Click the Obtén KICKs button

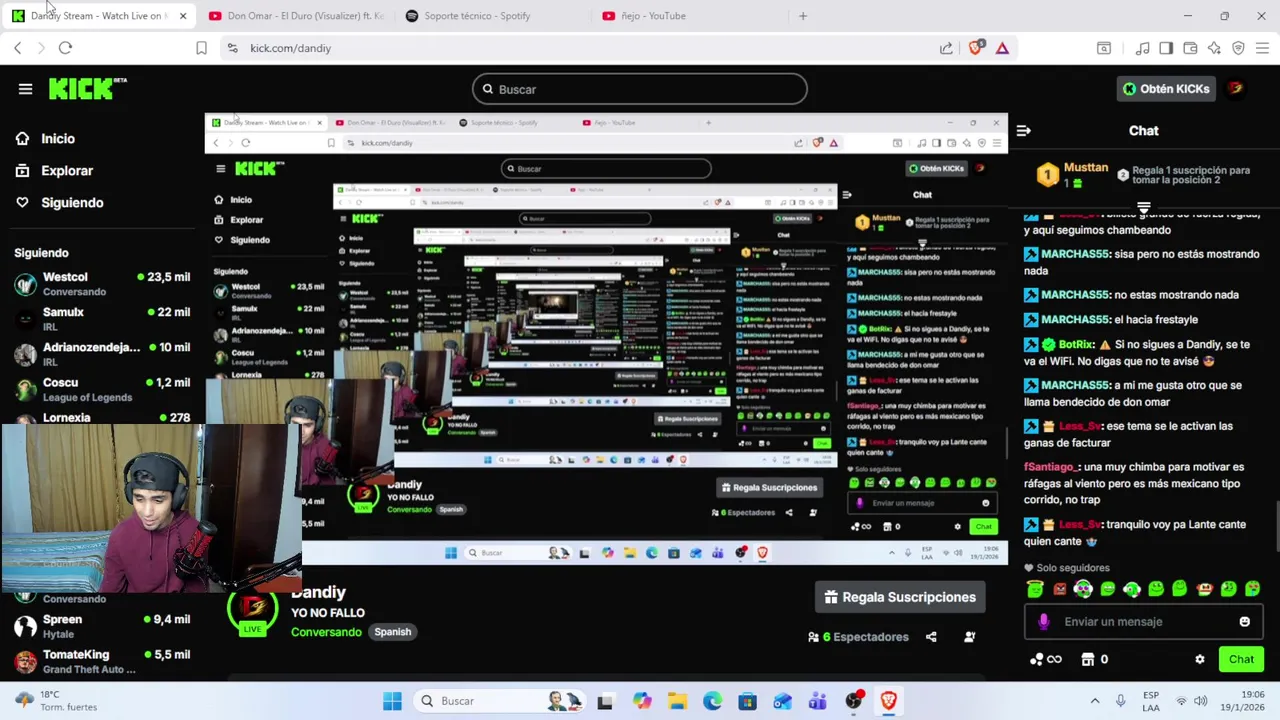(1165, 89)
